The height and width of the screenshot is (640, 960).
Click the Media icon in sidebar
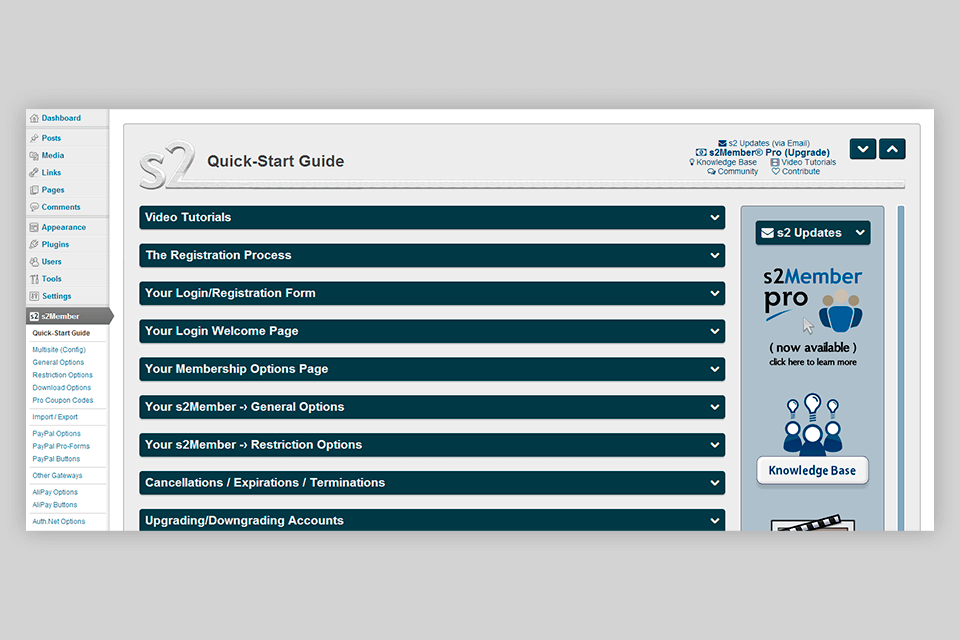click(x=34, y=156)
